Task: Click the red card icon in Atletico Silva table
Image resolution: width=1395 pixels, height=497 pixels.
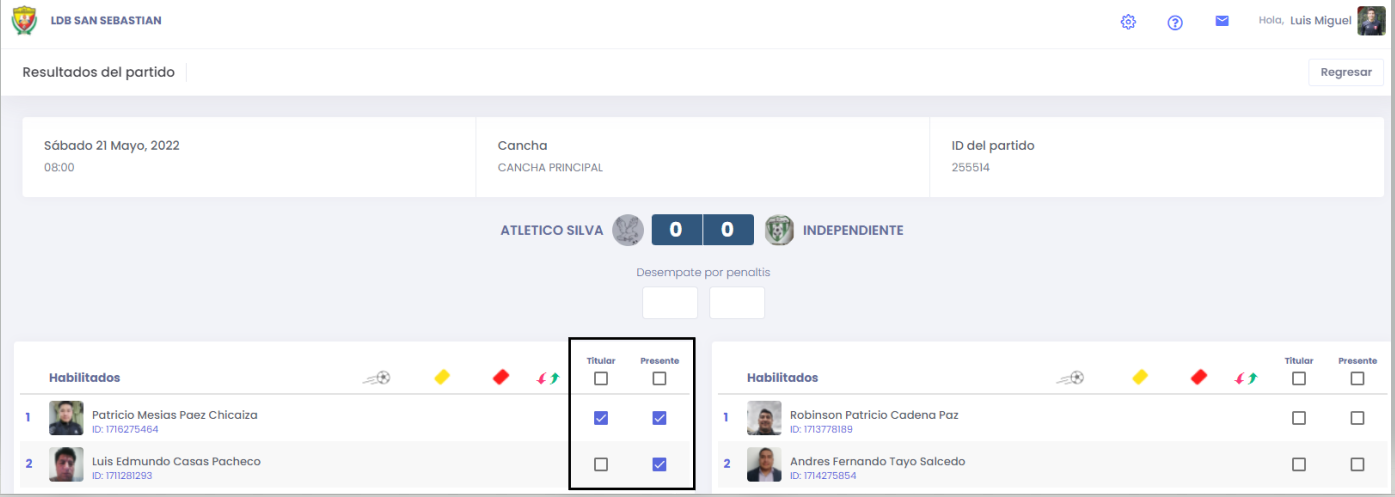Action: pyautogui.click(x=501, y=377)
